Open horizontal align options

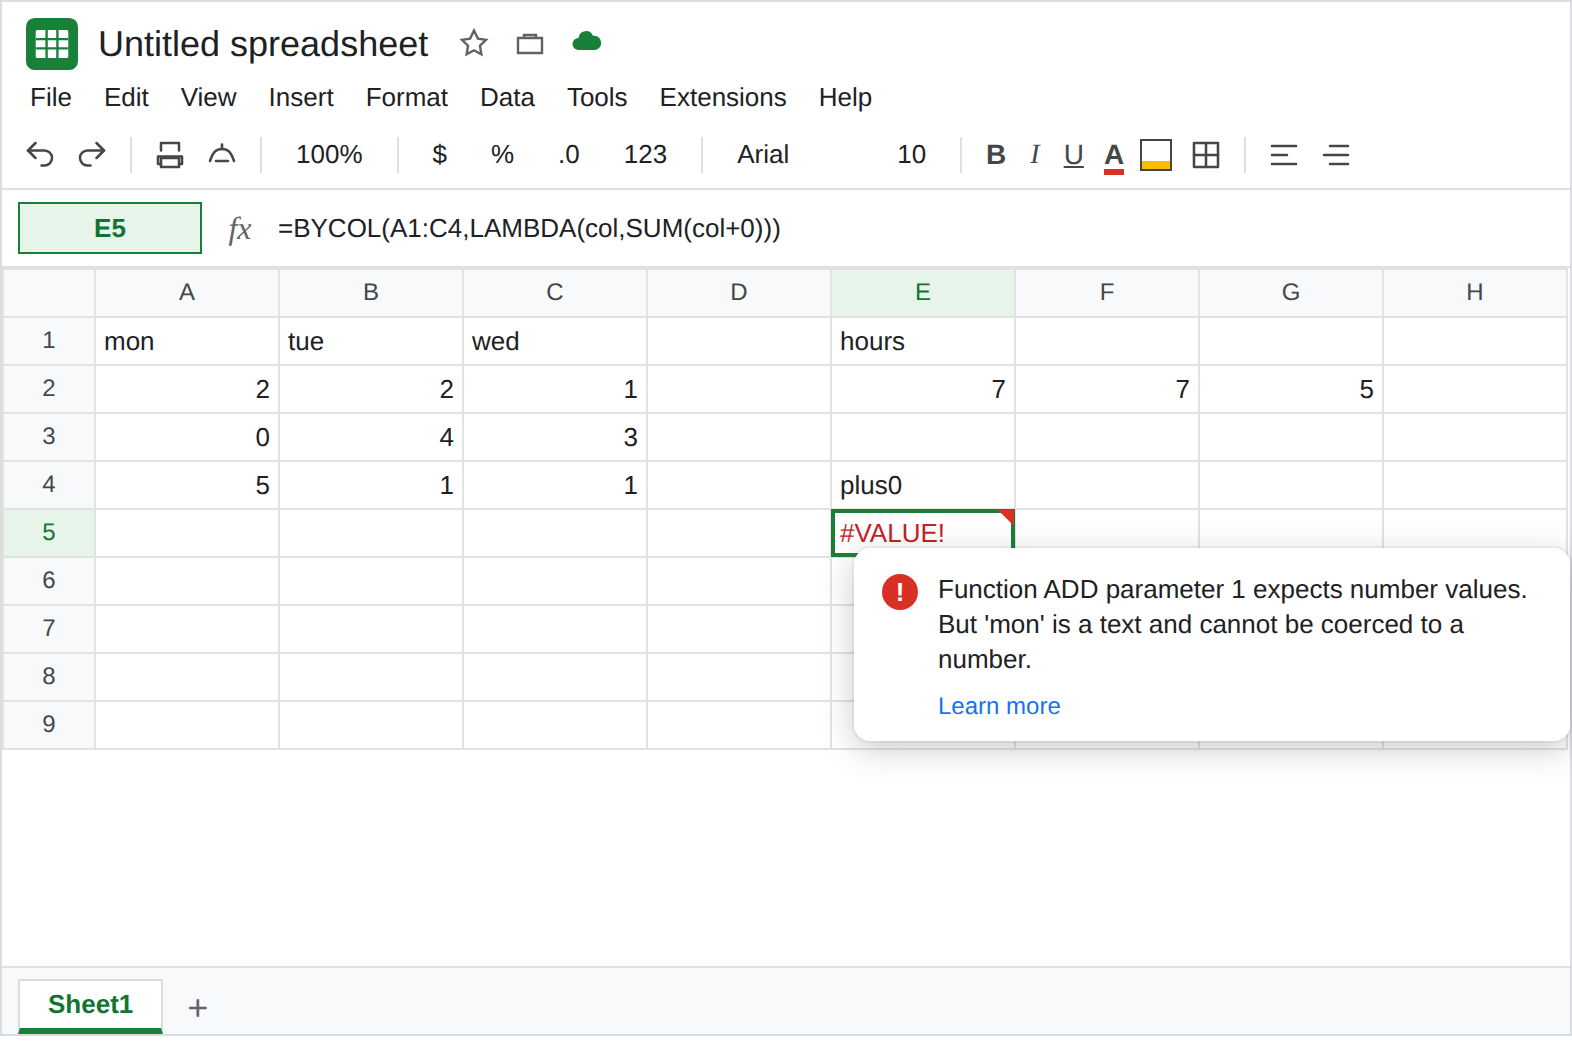(x=1284, y=155)
